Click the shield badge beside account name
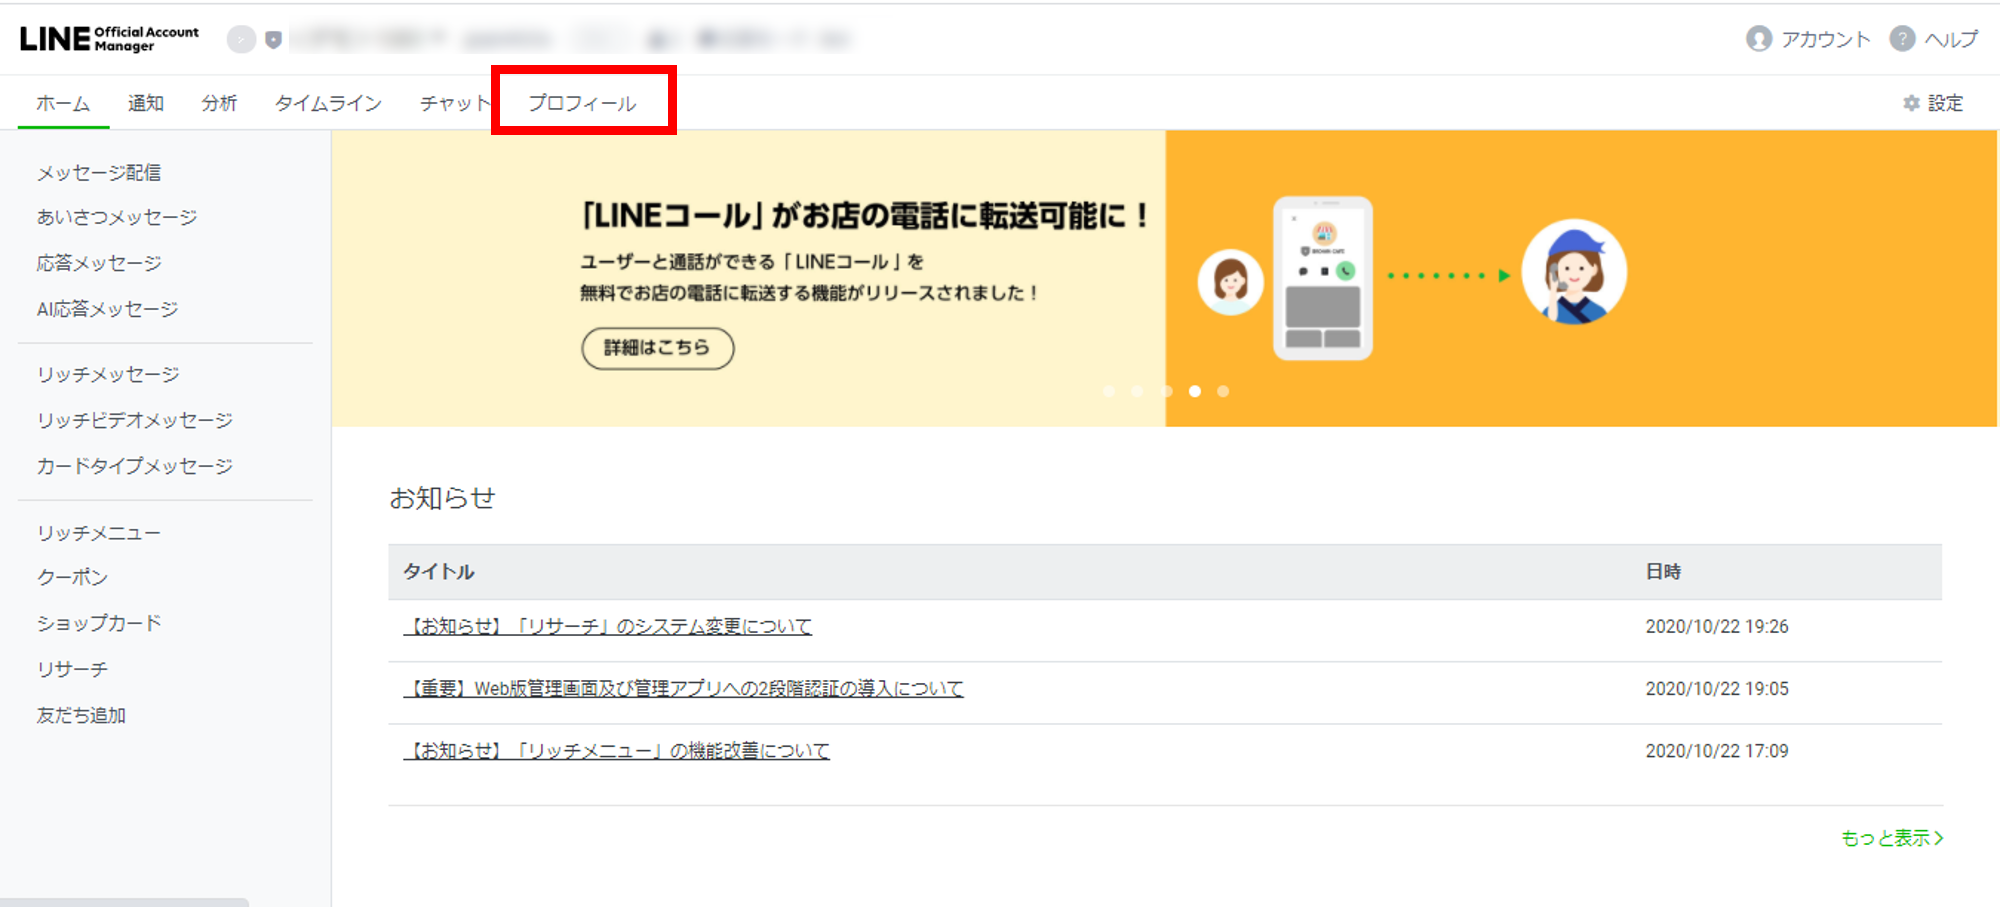This screenshot has width=2000, height=907. click(273, 40)
